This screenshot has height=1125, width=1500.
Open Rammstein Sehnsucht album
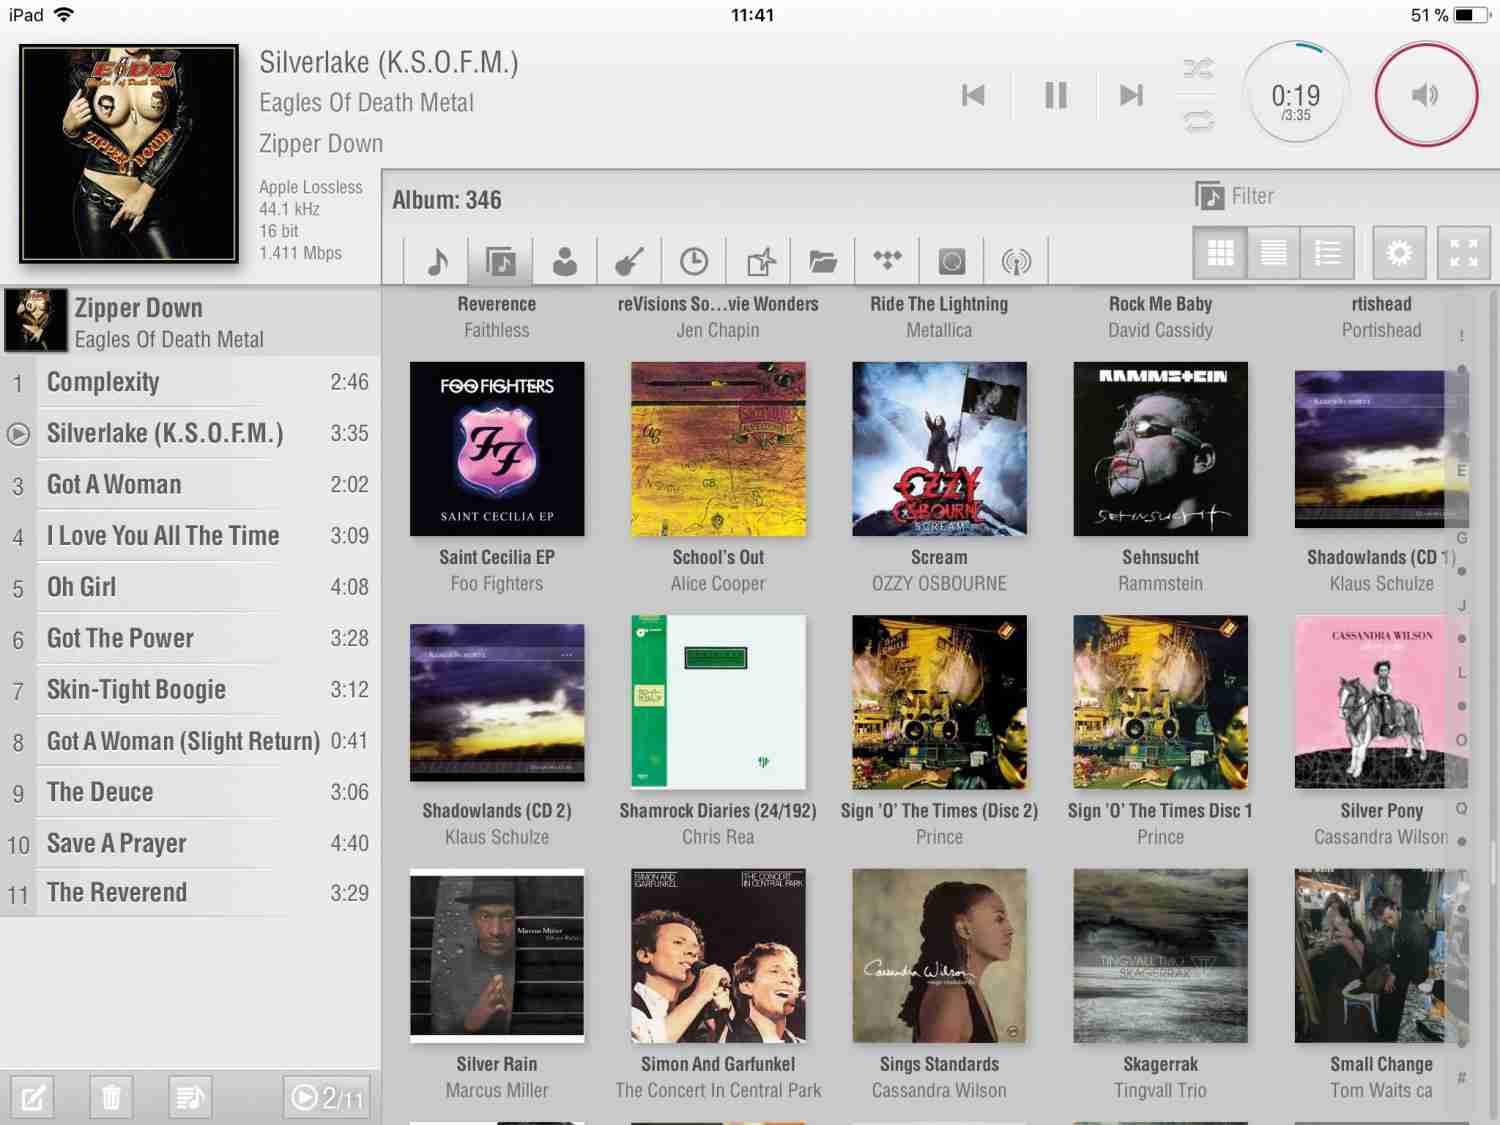pyautogui.click(x=1160, y=449)
